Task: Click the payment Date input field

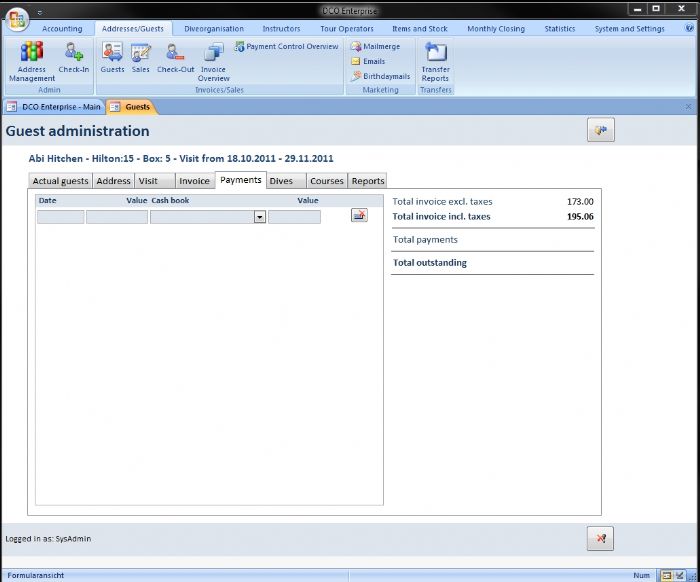Action: coord(60,217)
